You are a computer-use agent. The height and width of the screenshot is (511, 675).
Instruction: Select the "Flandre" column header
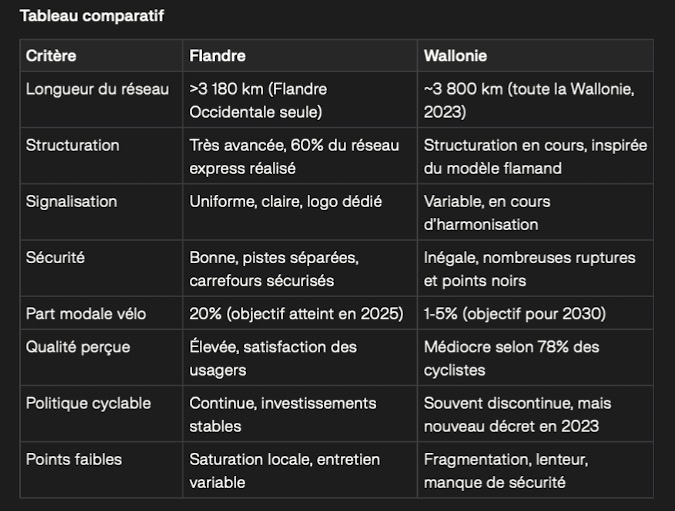tap(217, 56)
